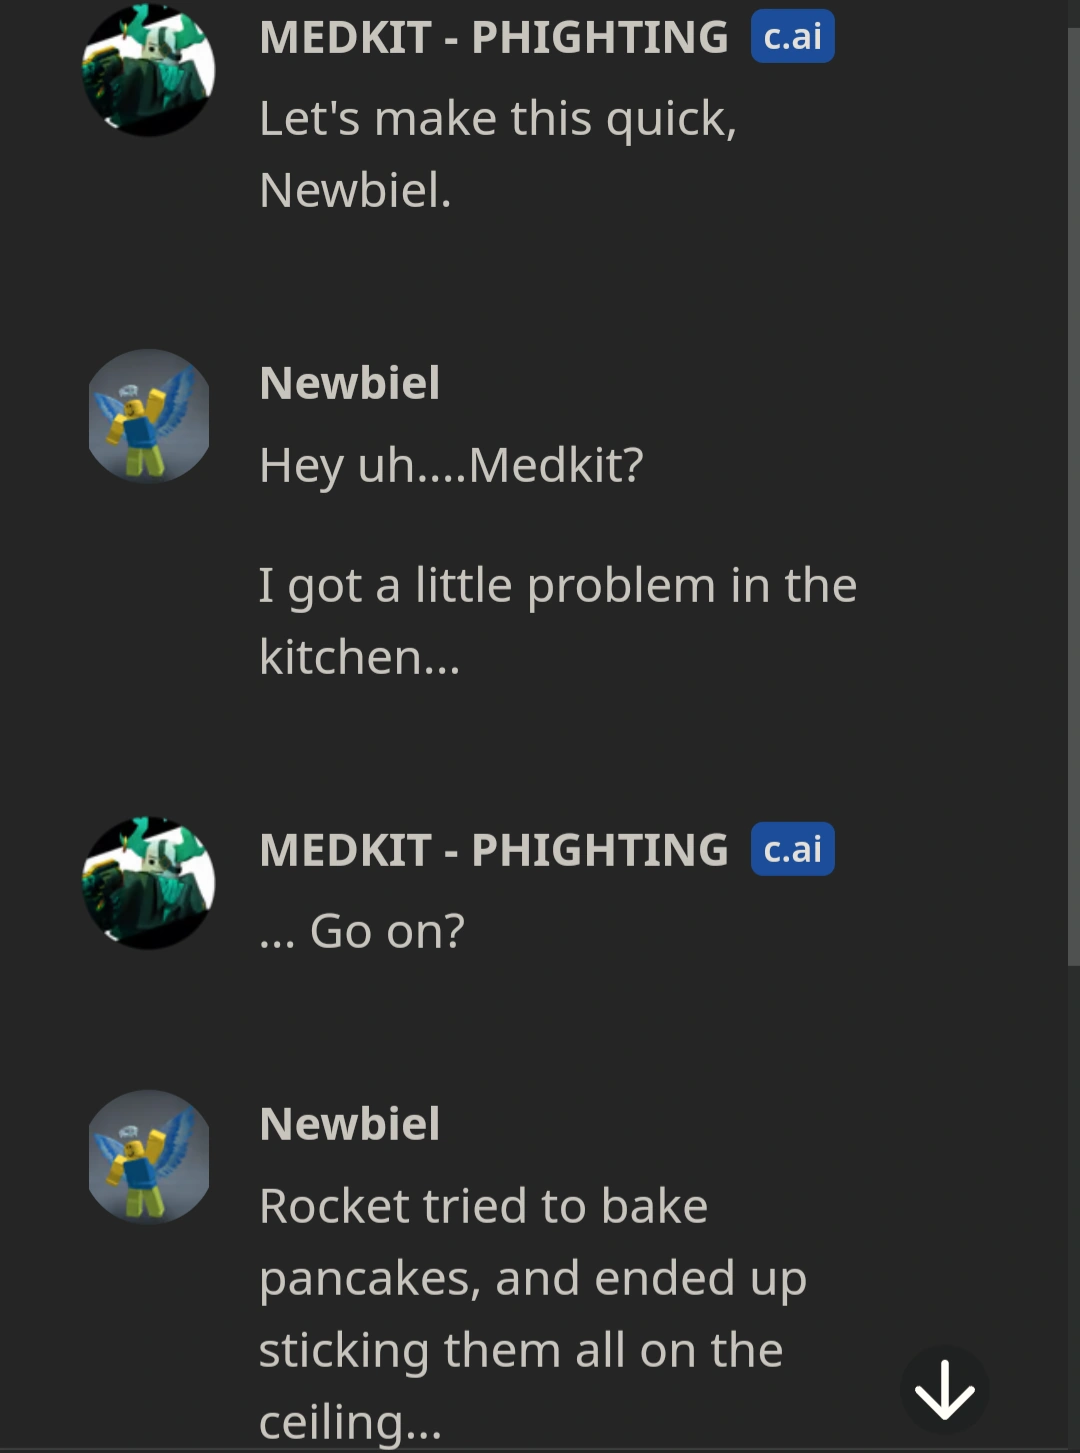Click the 'Hey uh....Medkit?' message bubble
Viewport: 1080px width, 1453px height.
pyautogui.click(x=452, y=465)
